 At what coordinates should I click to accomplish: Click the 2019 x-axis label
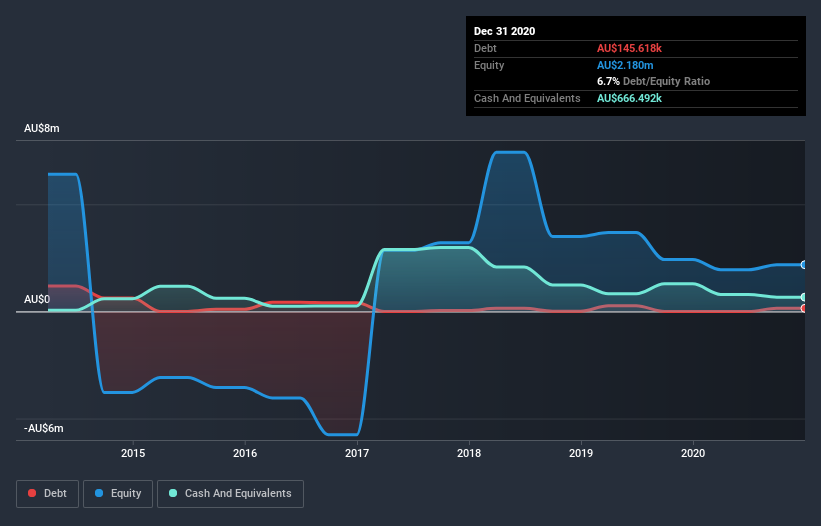tap(581, 453)
